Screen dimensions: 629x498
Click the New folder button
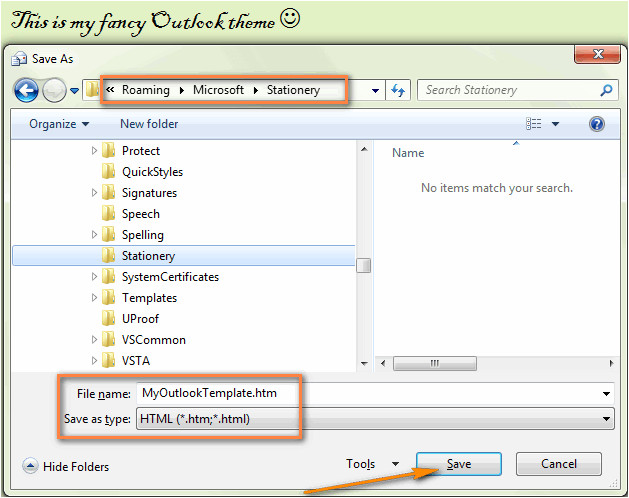pyautogui.click(x=149, y=124)
